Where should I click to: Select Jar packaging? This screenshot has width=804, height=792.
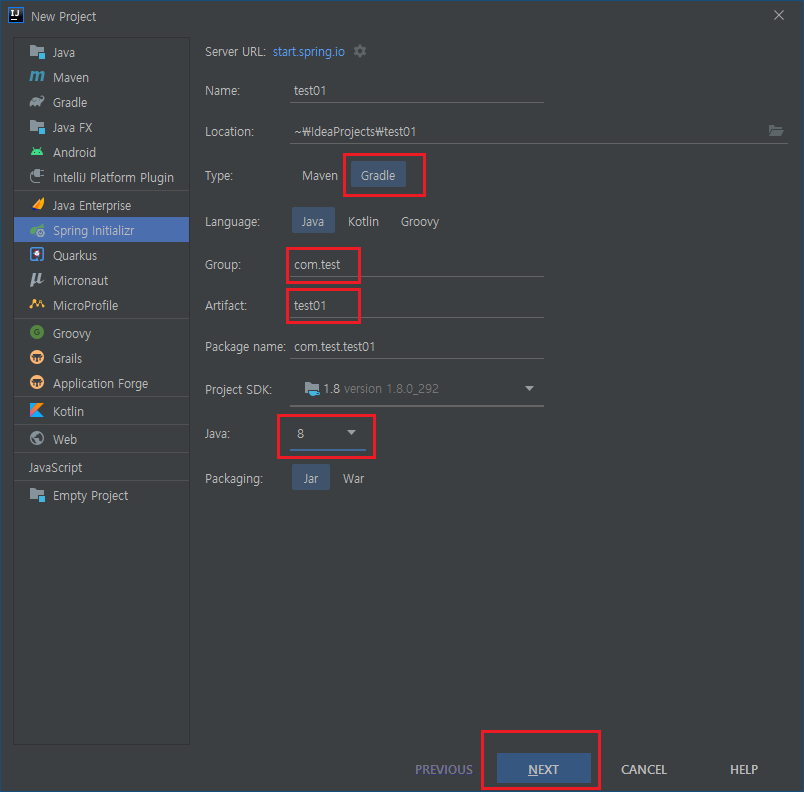pyautogui.click(x=311, y=478)
